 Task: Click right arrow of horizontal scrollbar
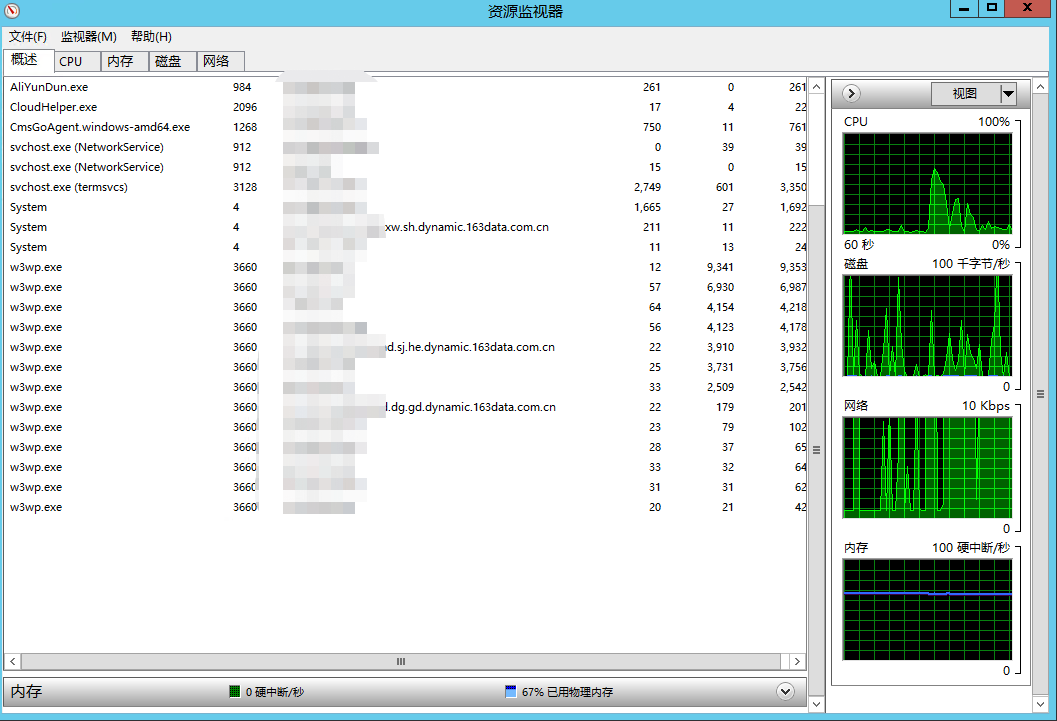coord(797,662)
